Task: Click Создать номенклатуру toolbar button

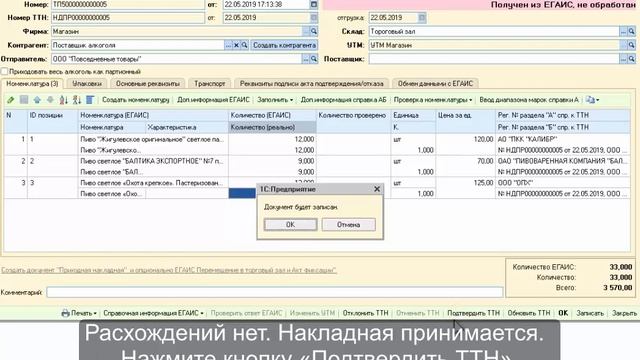Action: pos(136,100)
